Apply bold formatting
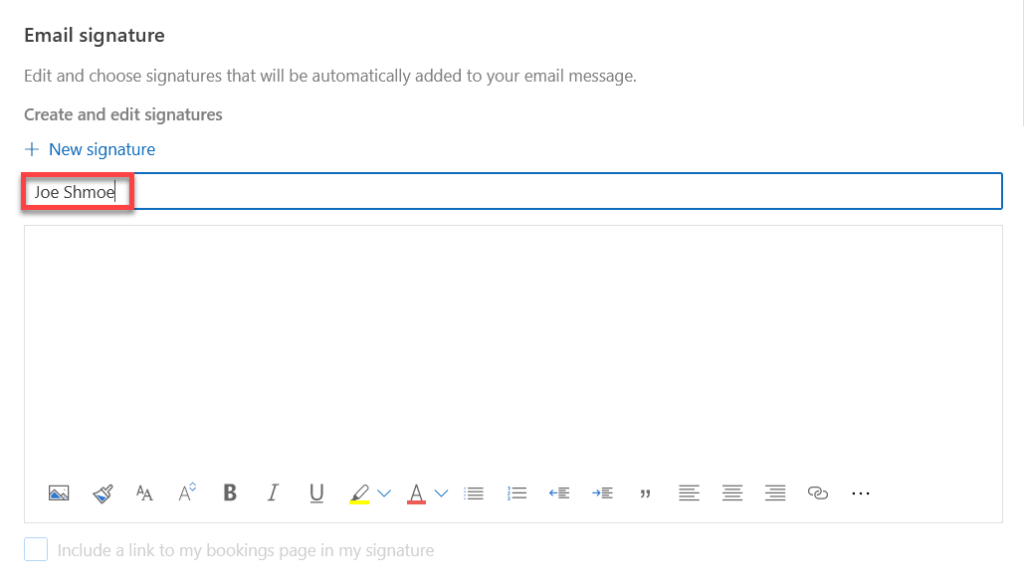The image size is (1024, 586). pyautogui.click(x=229, y=493)
